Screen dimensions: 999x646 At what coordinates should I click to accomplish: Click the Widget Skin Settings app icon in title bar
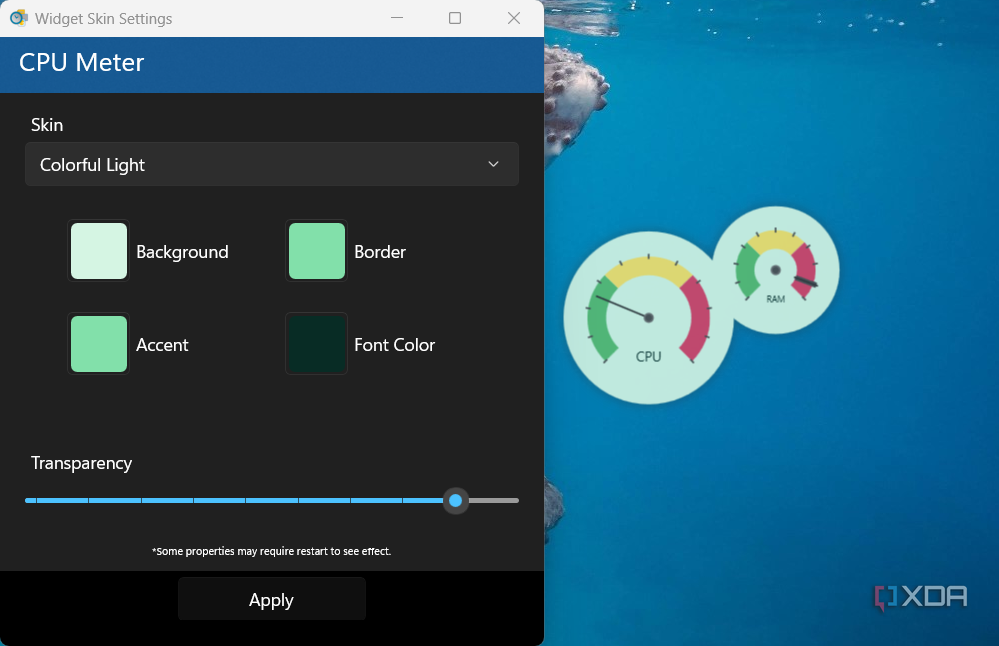[x=18, y=18]
